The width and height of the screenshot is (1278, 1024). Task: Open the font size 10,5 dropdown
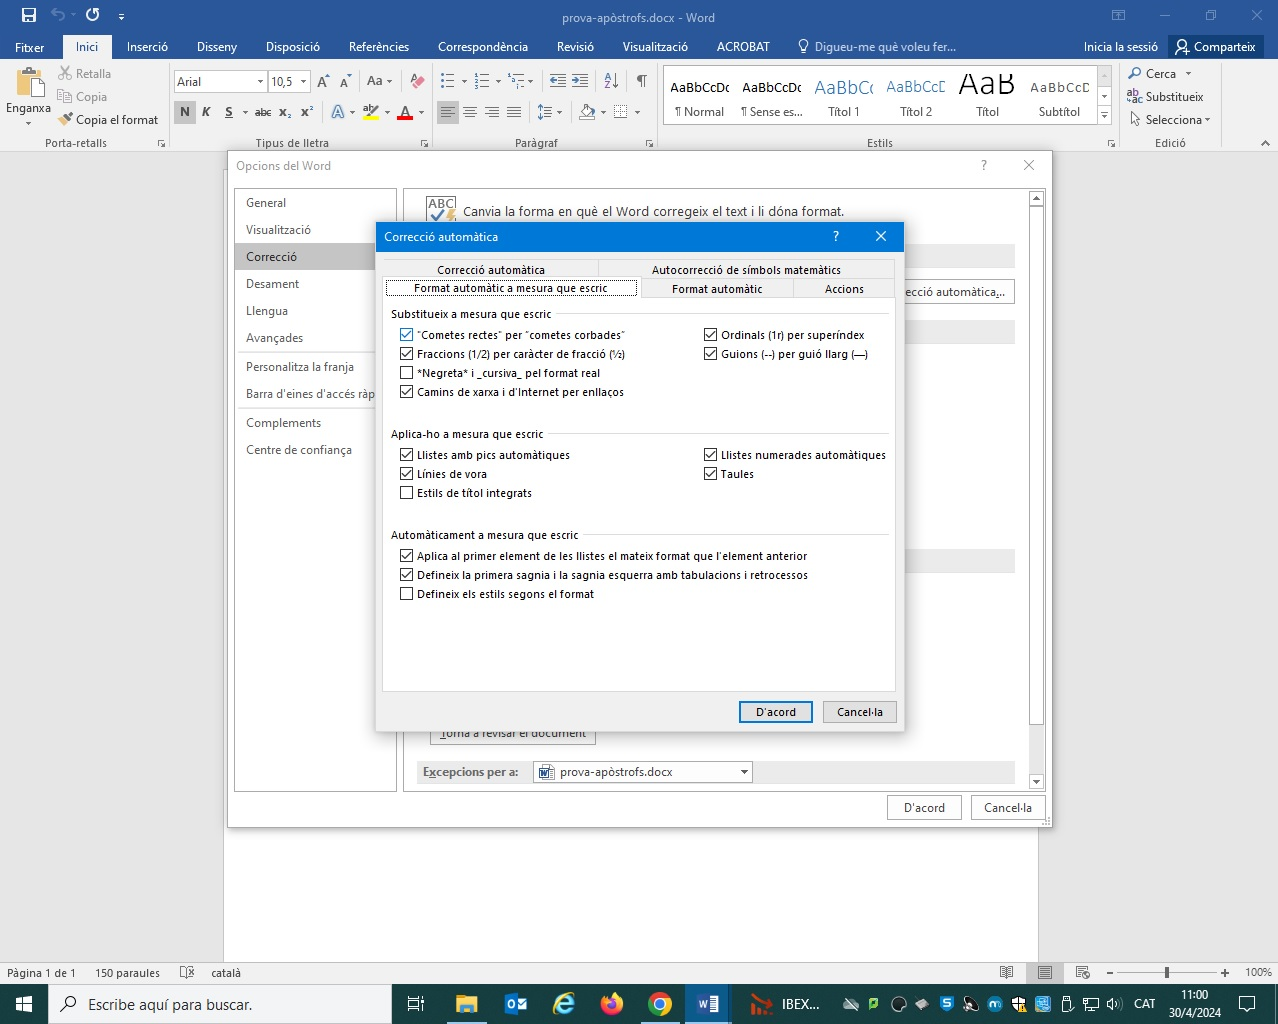pyautogui.click(x=303, y=82)
